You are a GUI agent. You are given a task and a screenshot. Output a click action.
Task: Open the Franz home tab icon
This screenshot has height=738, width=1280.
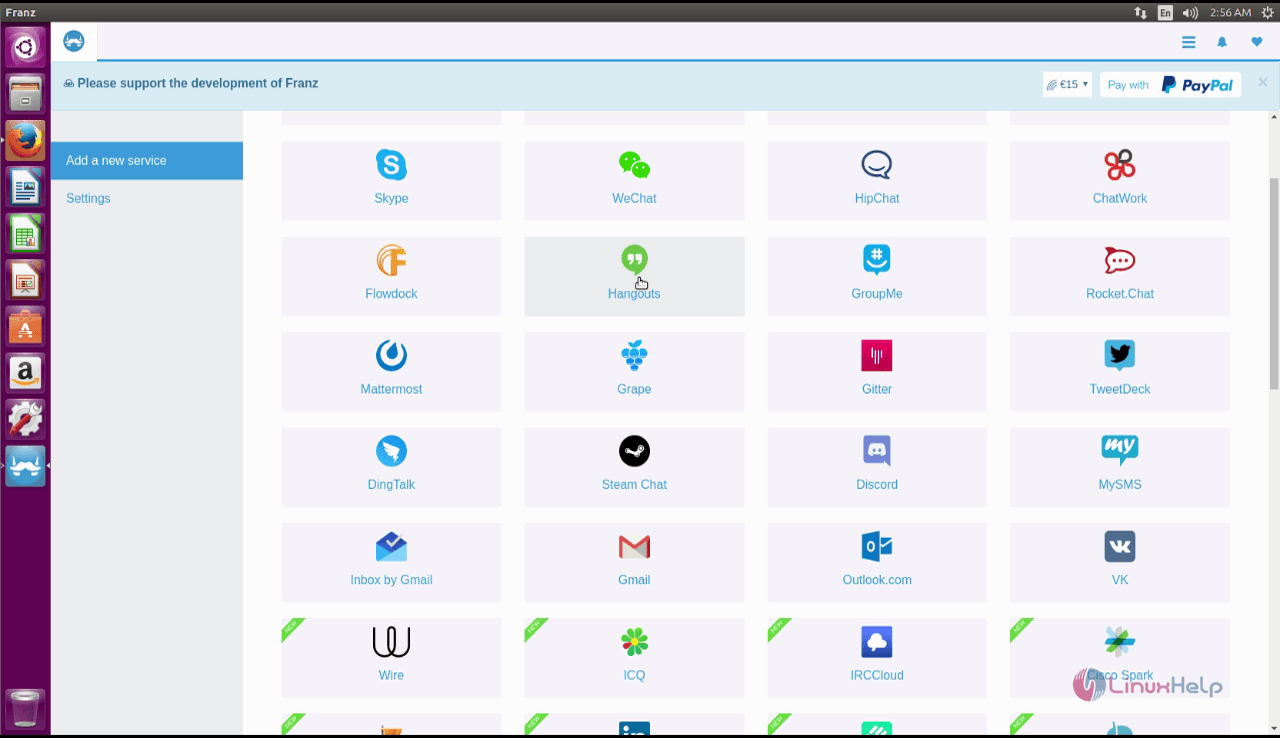74,42
